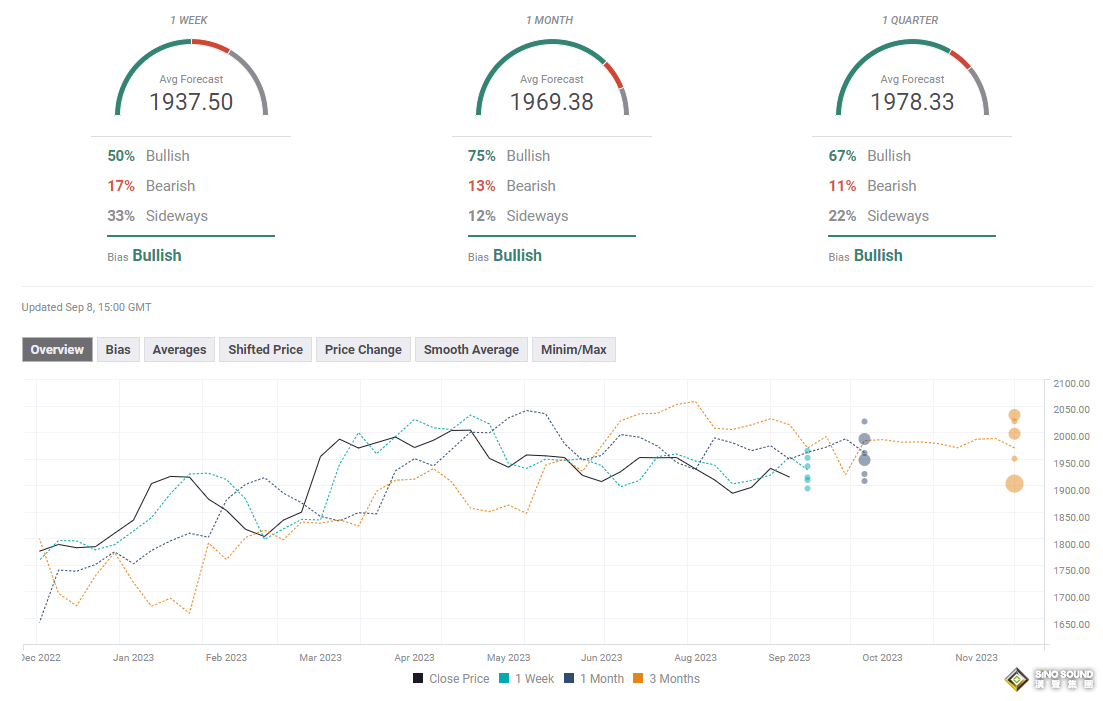Select the Minim/Max tab

pyautogui.click(x=574, y=349)
